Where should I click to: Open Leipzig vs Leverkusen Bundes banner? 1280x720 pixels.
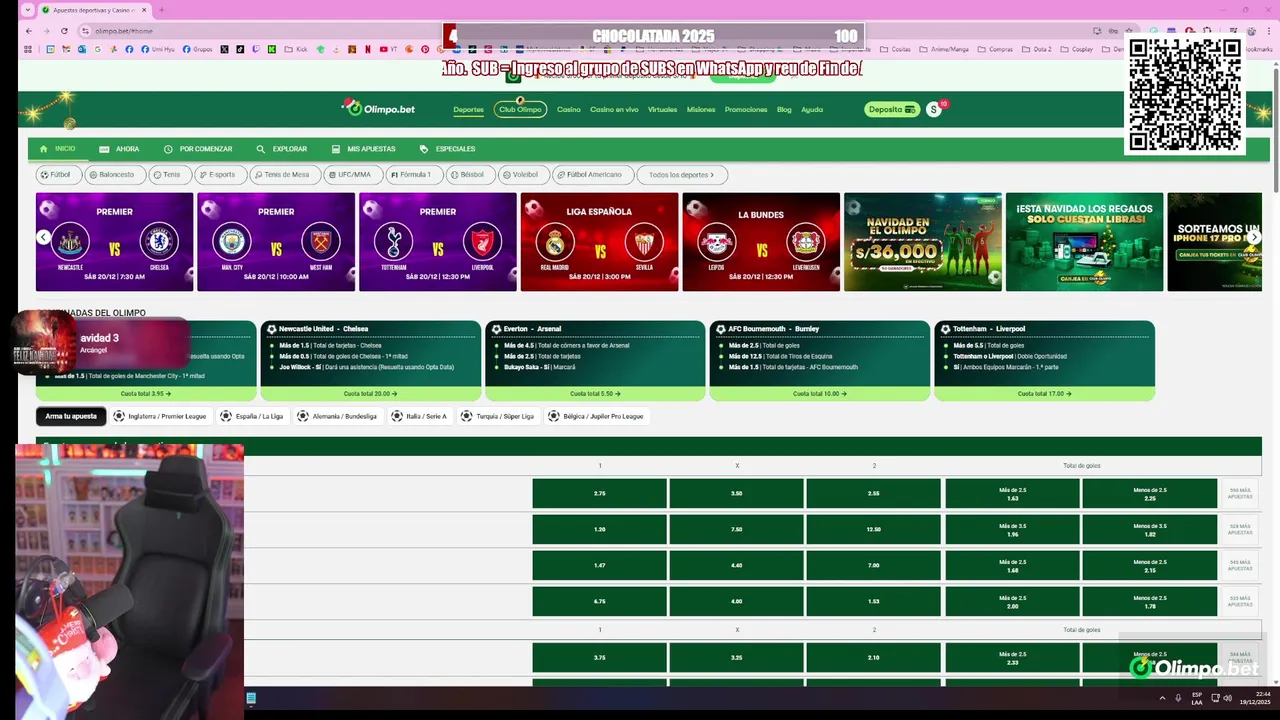[x=761, y=242]
